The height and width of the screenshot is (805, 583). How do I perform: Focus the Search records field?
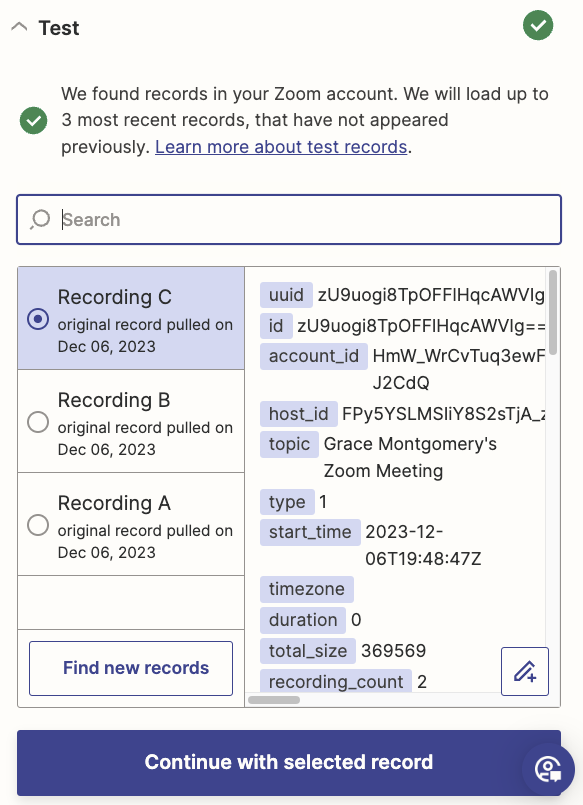click(x=289, y=220)
